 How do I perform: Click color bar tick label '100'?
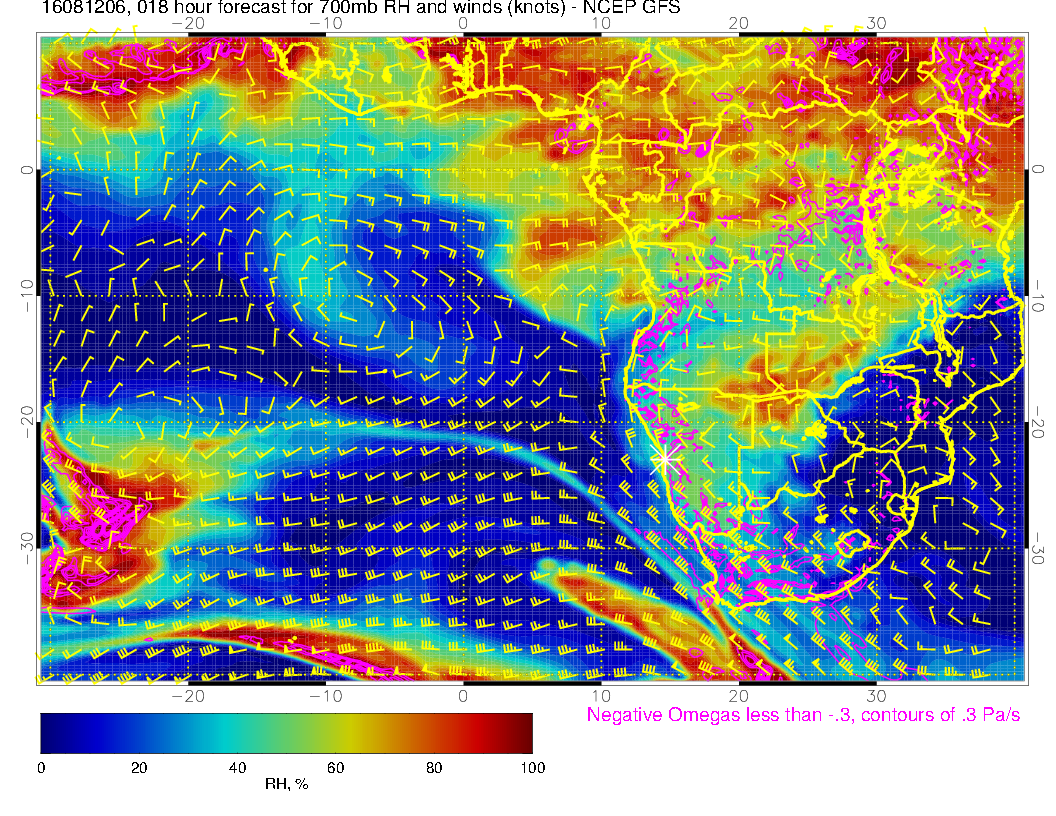pyautogui.click(x=533, y=768)
